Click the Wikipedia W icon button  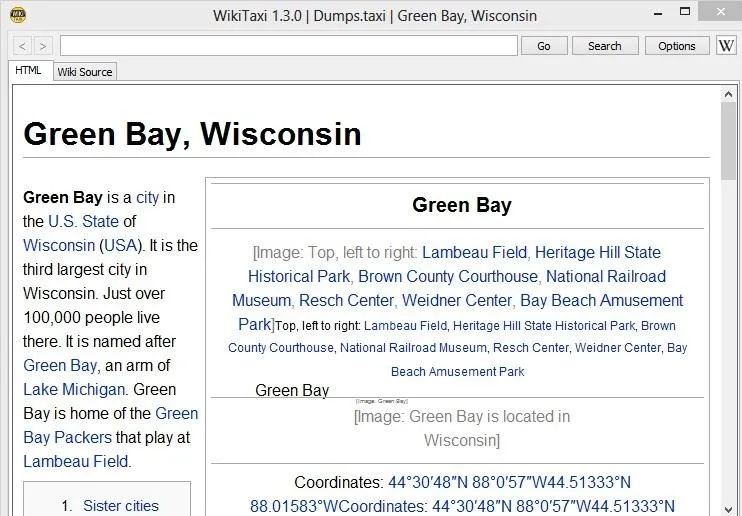(x=726, y=46)
